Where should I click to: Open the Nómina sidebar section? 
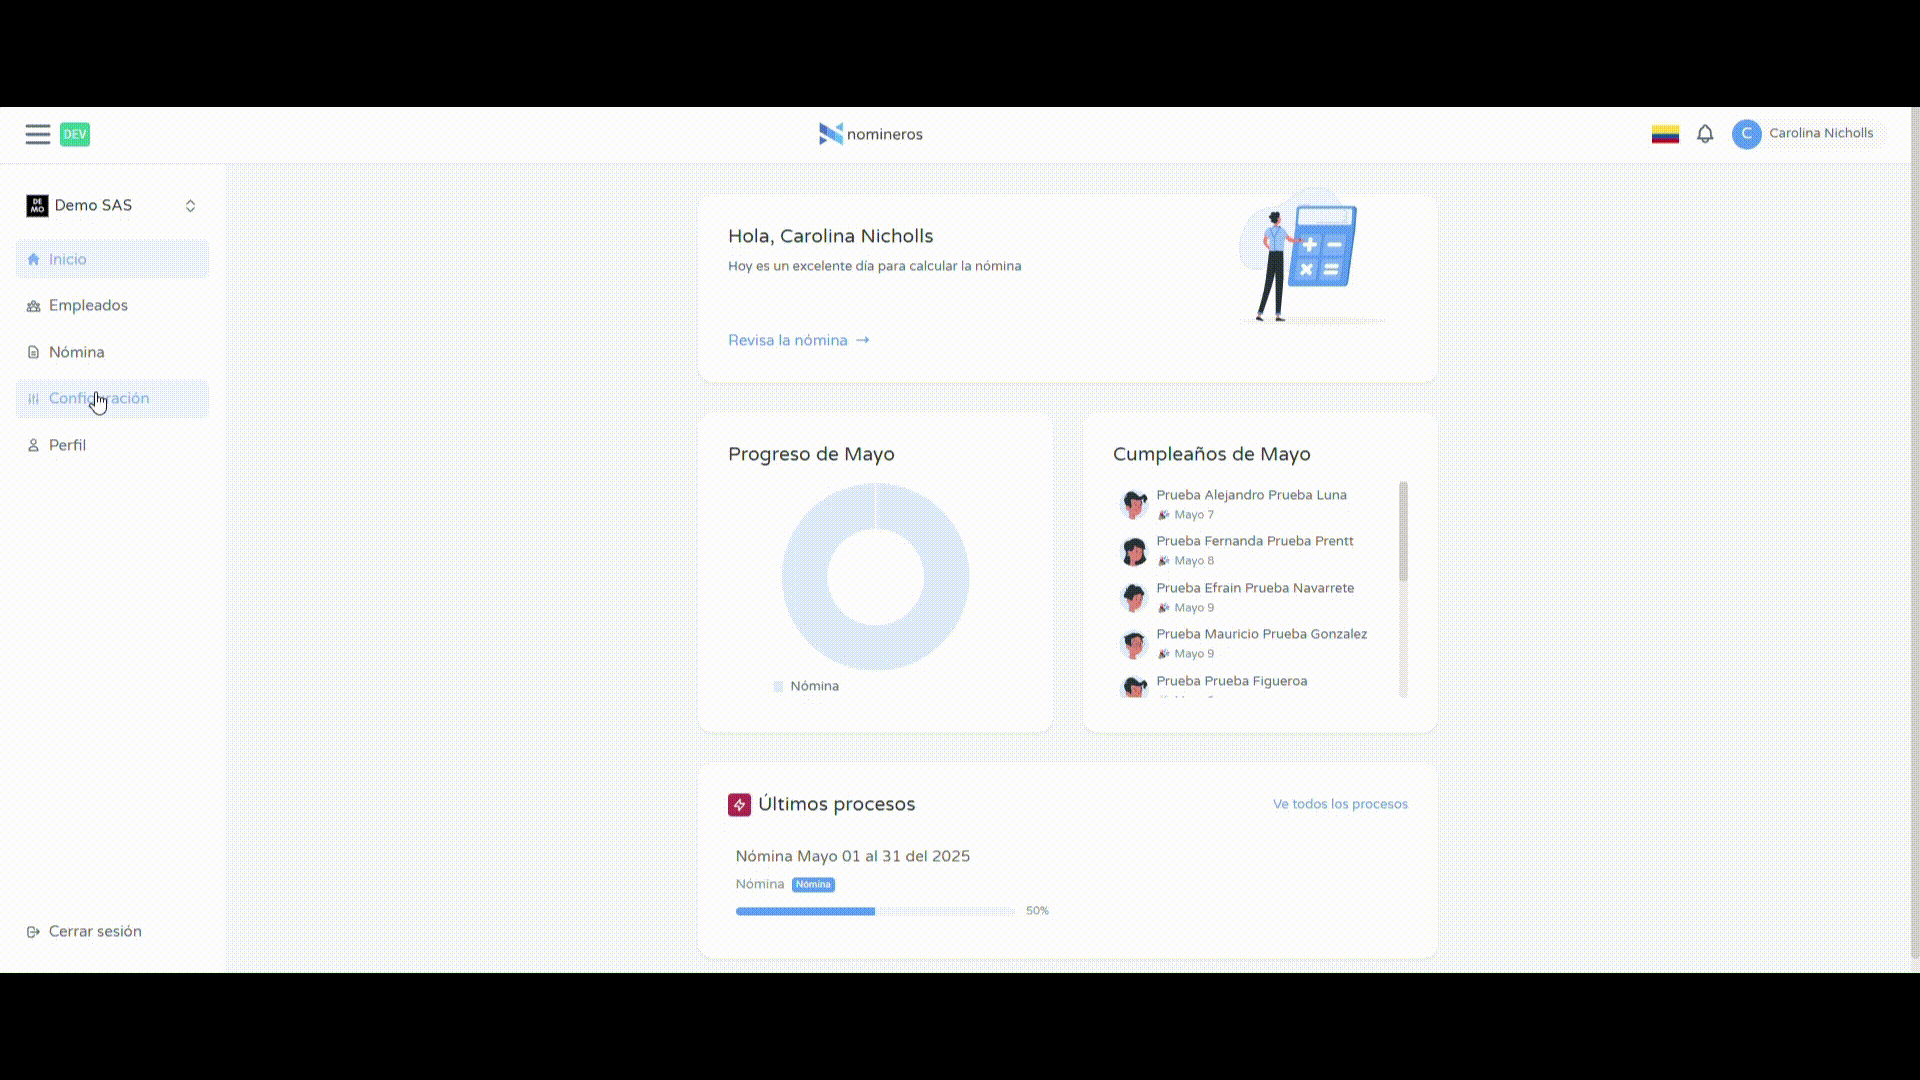pos(76,352)
